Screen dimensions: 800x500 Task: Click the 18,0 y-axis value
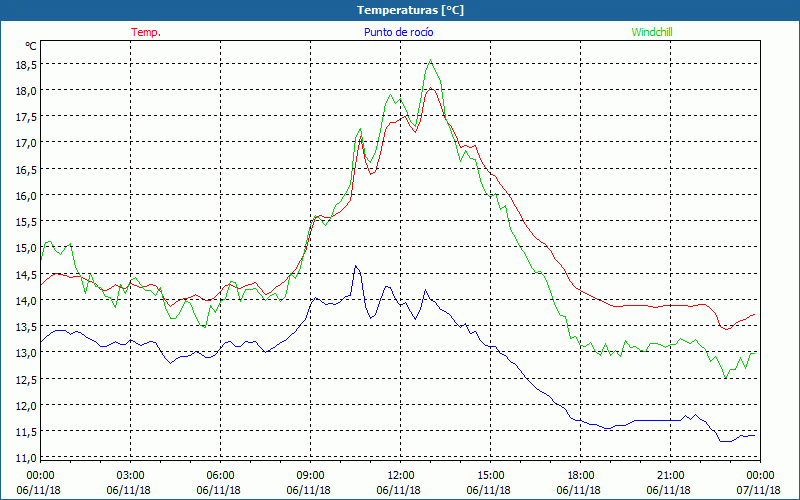tap(26, 91)
